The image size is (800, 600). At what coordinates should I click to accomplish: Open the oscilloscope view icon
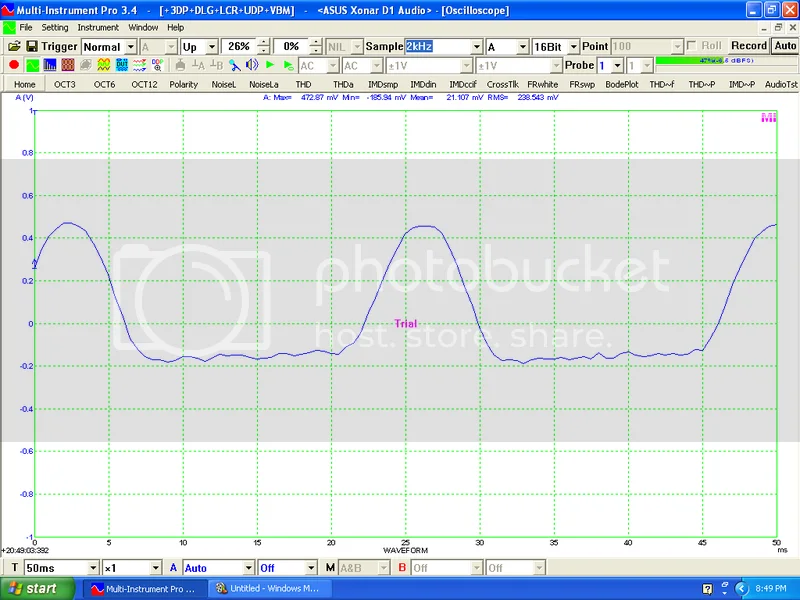[x=32, y=65]
